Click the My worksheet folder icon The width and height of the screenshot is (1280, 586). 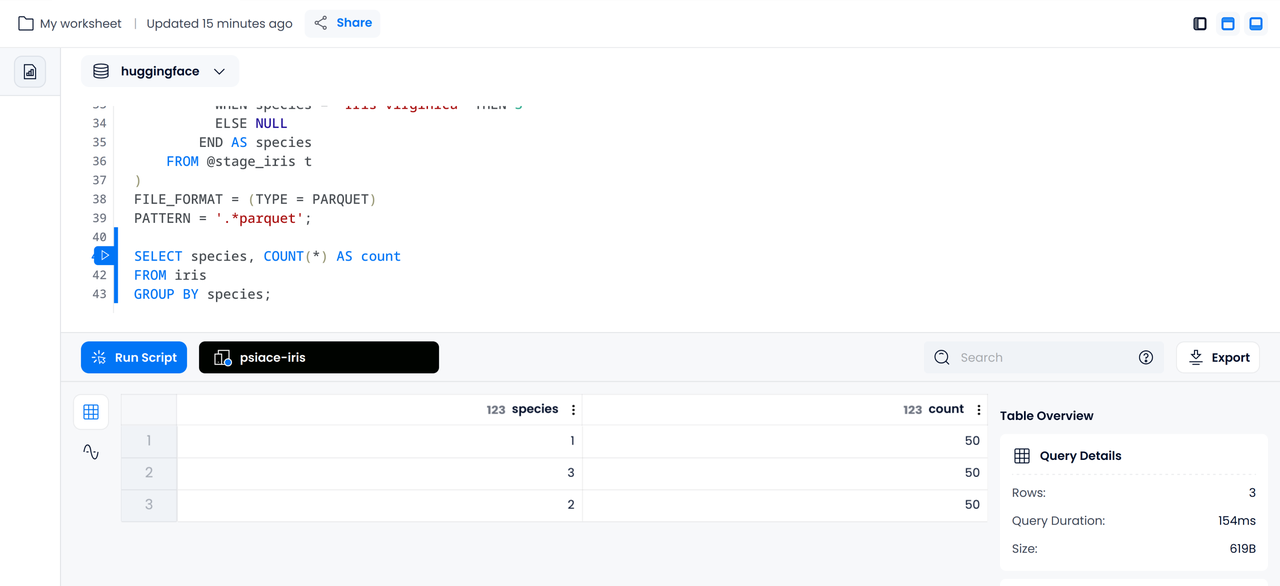(26, 23)
